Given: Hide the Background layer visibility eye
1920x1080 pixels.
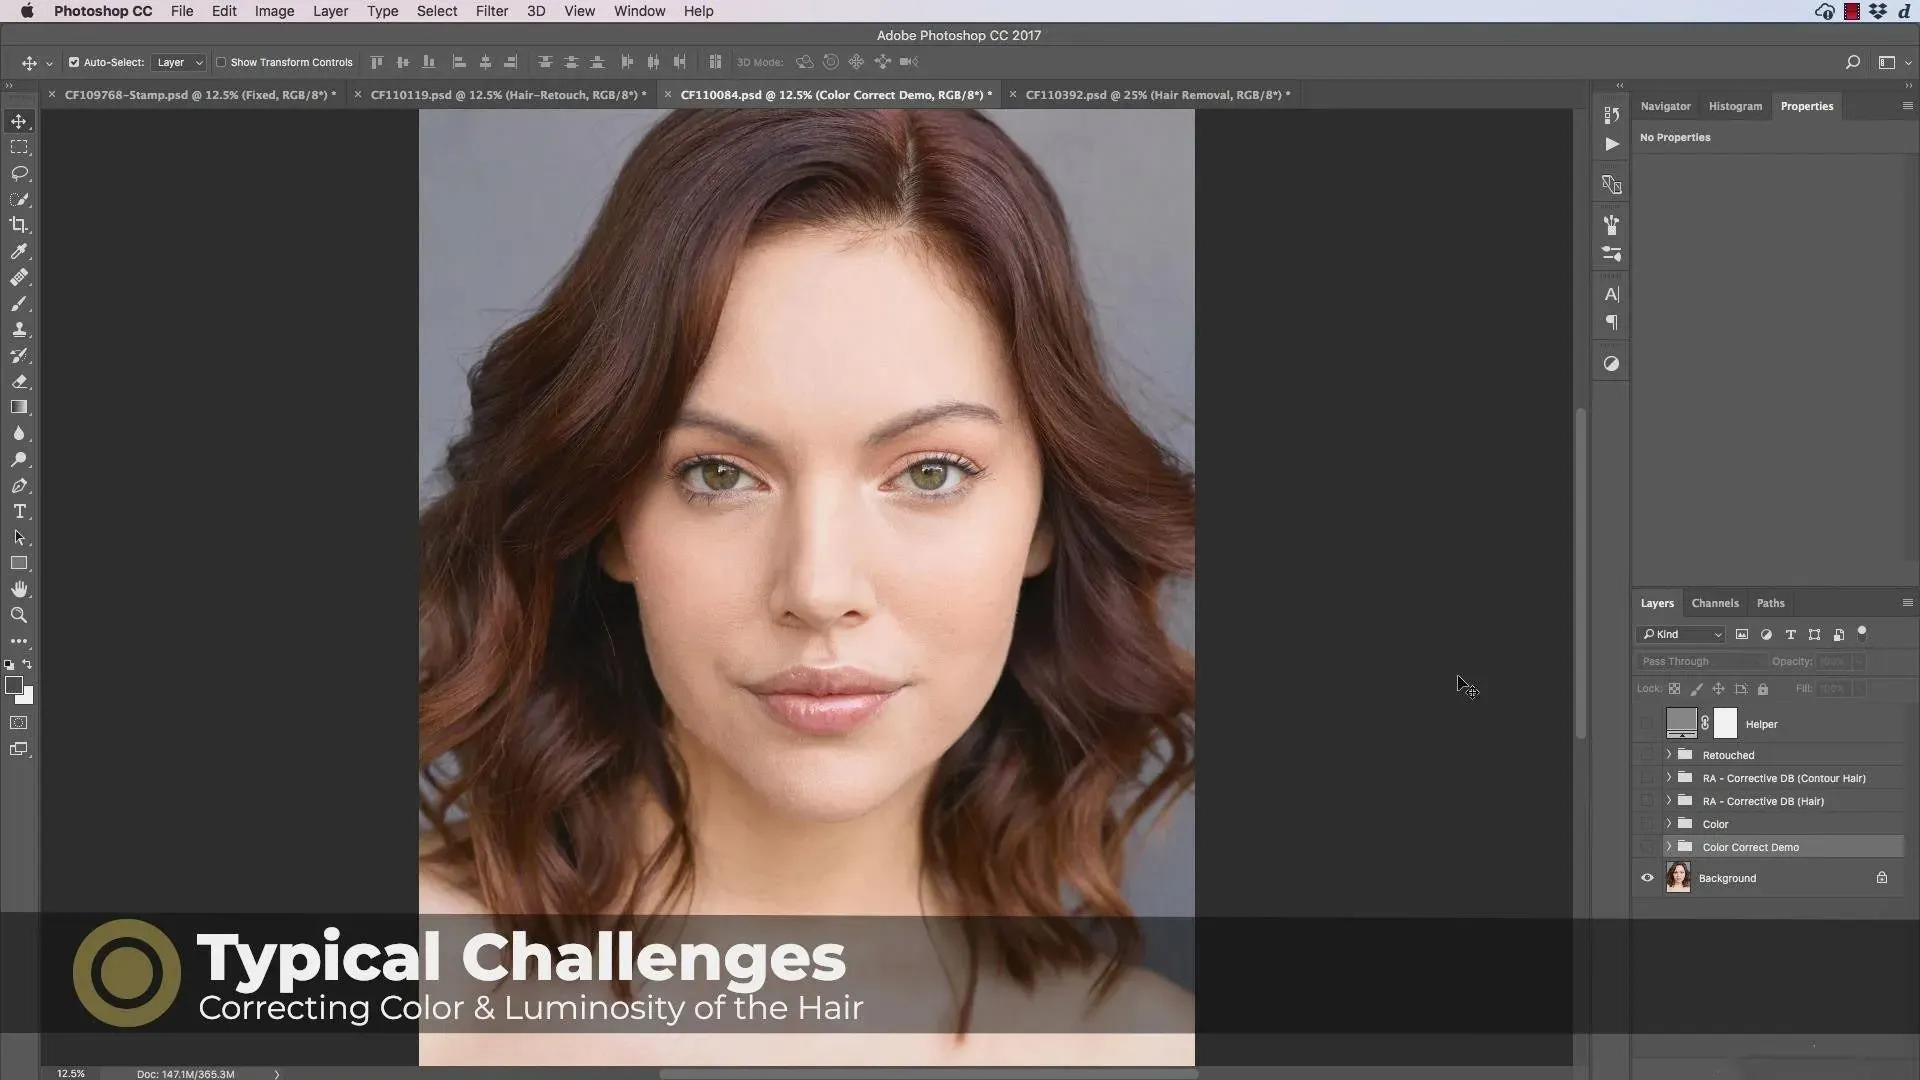Looking at the screenshot, I should 1647,878.
